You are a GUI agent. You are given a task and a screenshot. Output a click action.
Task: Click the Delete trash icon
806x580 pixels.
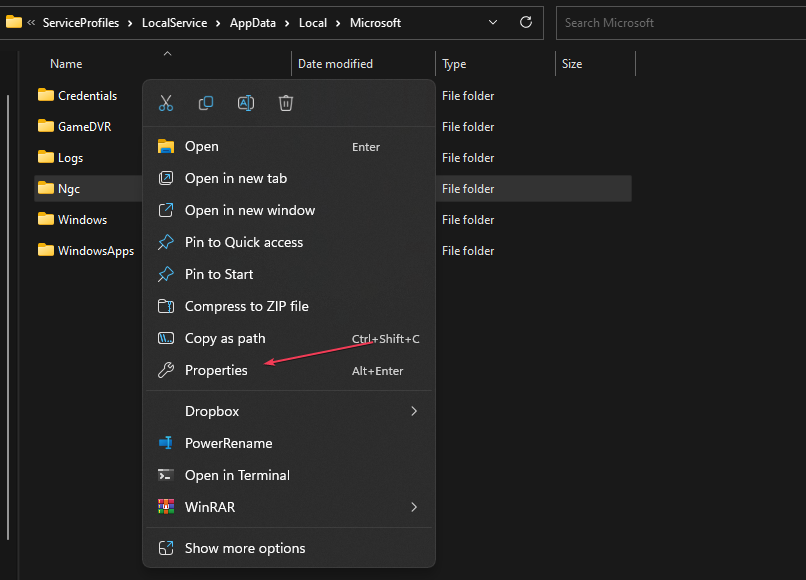286,103
